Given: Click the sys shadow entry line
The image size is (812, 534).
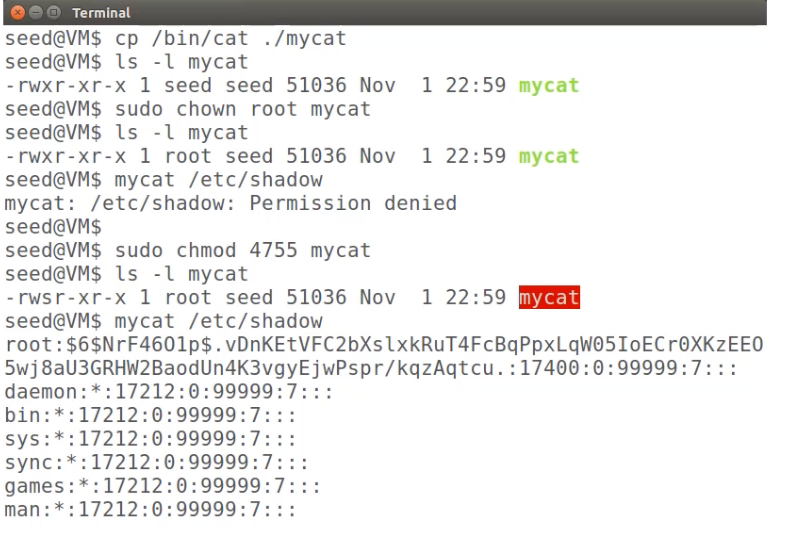Looking at the screenshot, I should point(150,439).
